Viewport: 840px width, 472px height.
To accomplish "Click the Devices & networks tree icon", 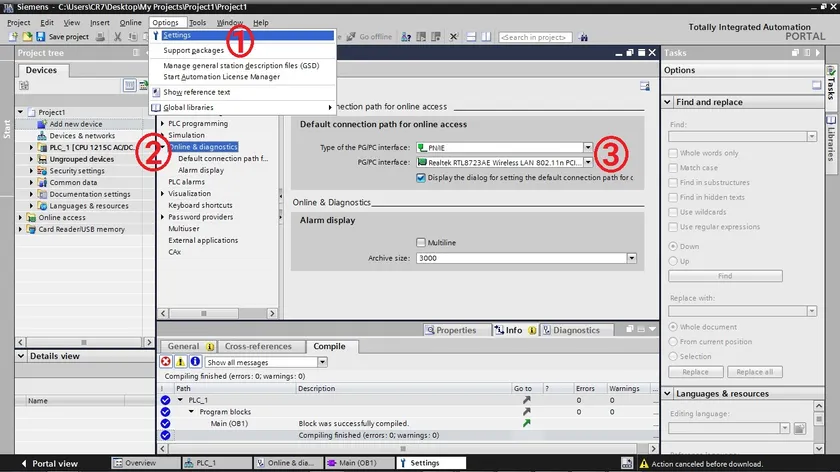I will coord(42,136).
